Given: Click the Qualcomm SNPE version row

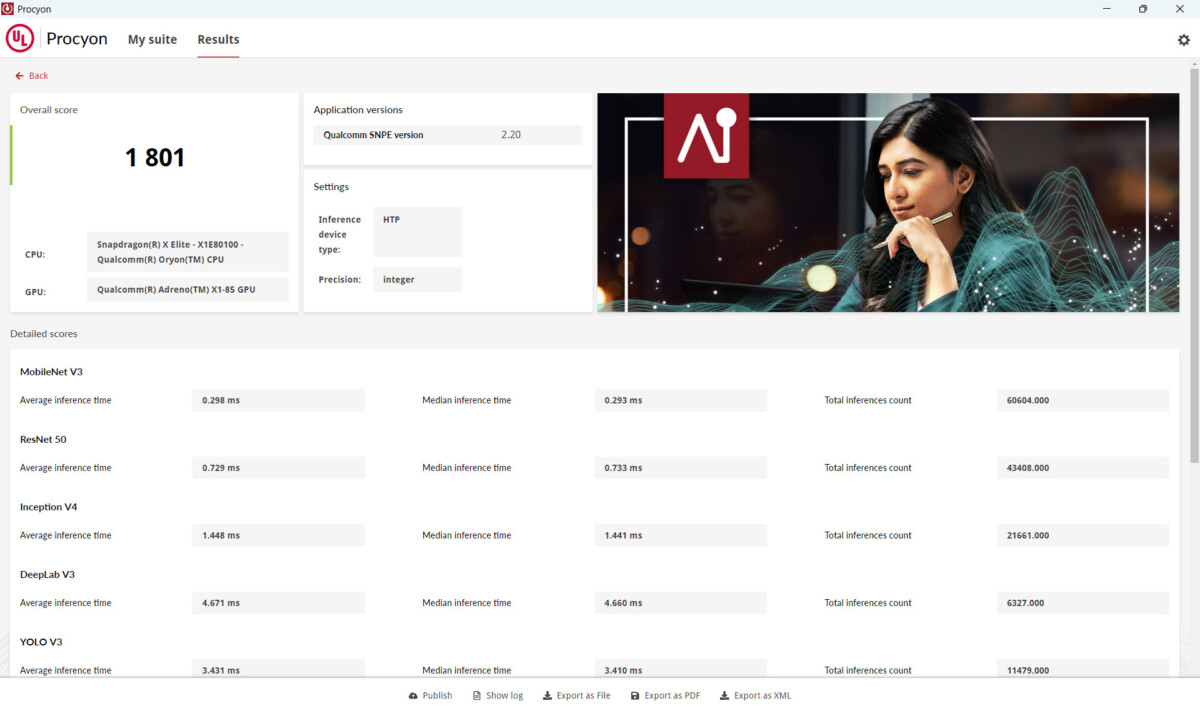Looking at the screenshot, I should (x=447, y=135).
